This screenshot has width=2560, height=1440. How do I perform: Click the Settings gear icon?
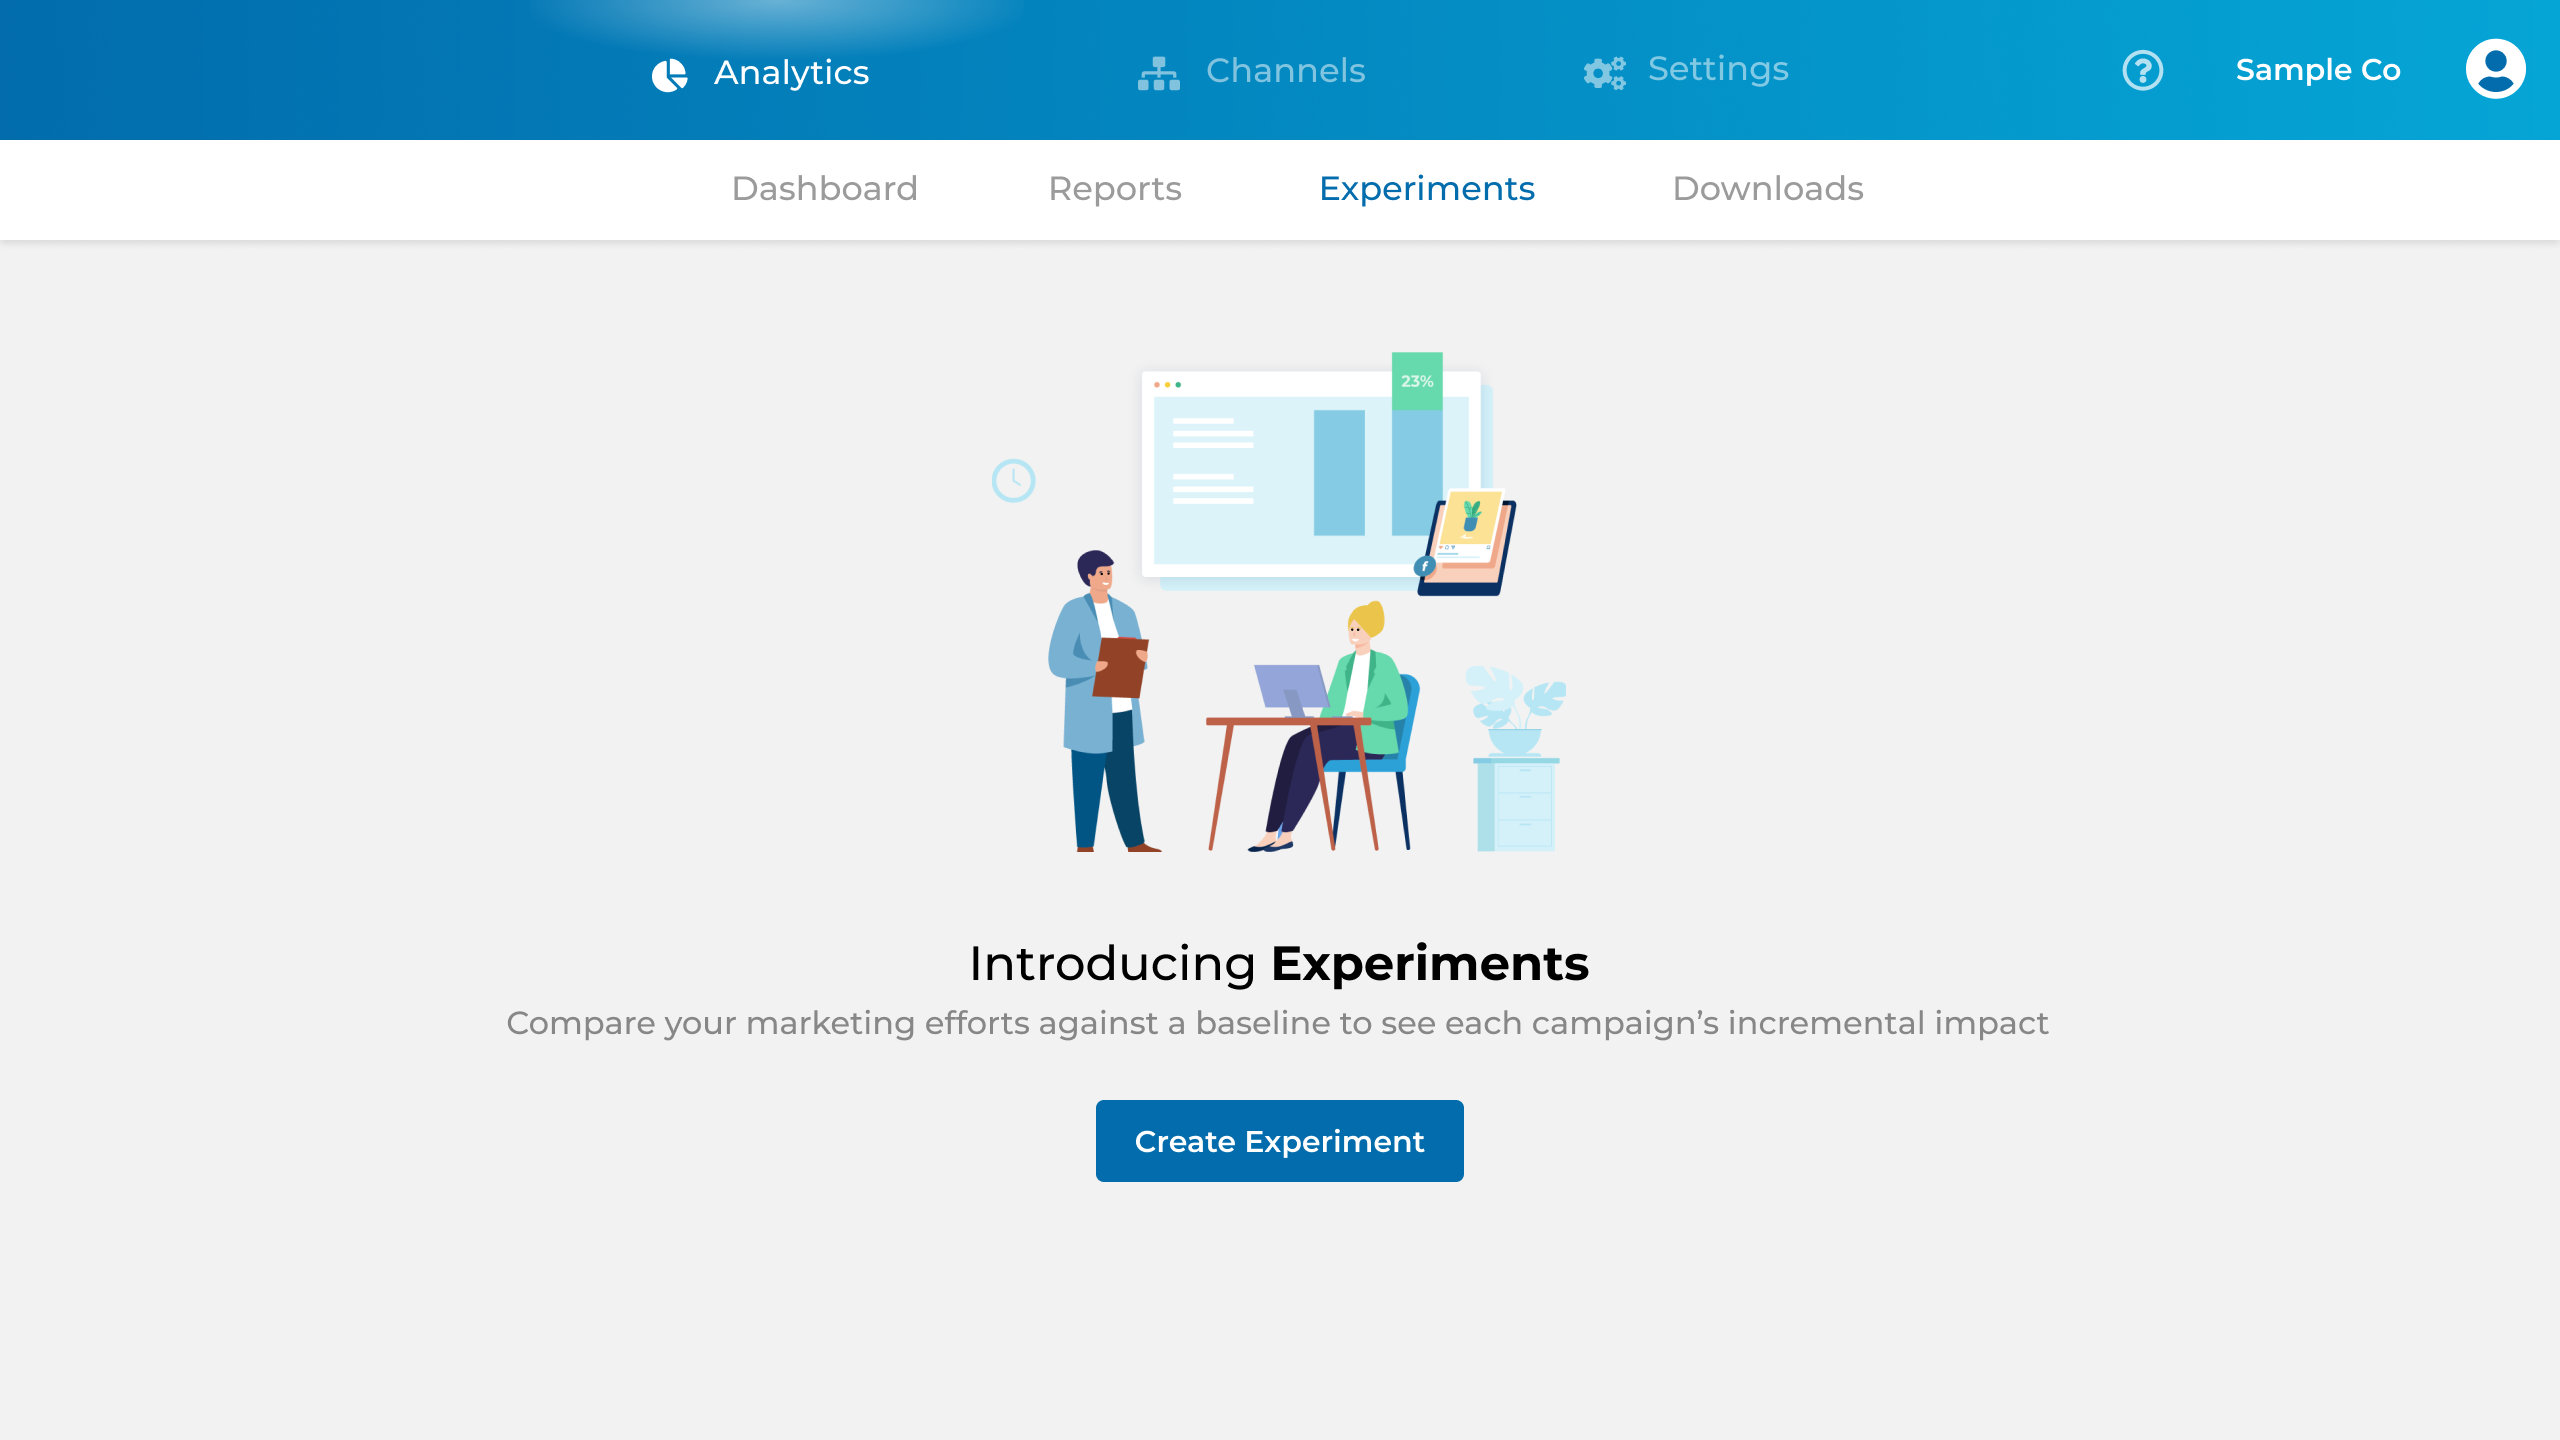click(1602, 70)
